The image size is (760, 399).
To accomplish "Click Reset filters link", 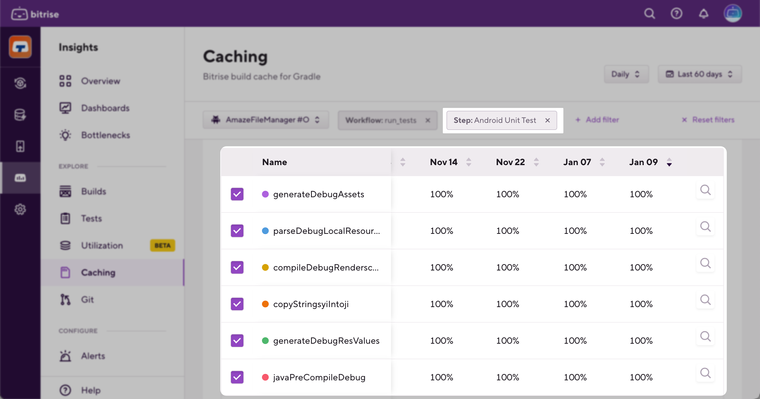I will click(x=708, y=120).
